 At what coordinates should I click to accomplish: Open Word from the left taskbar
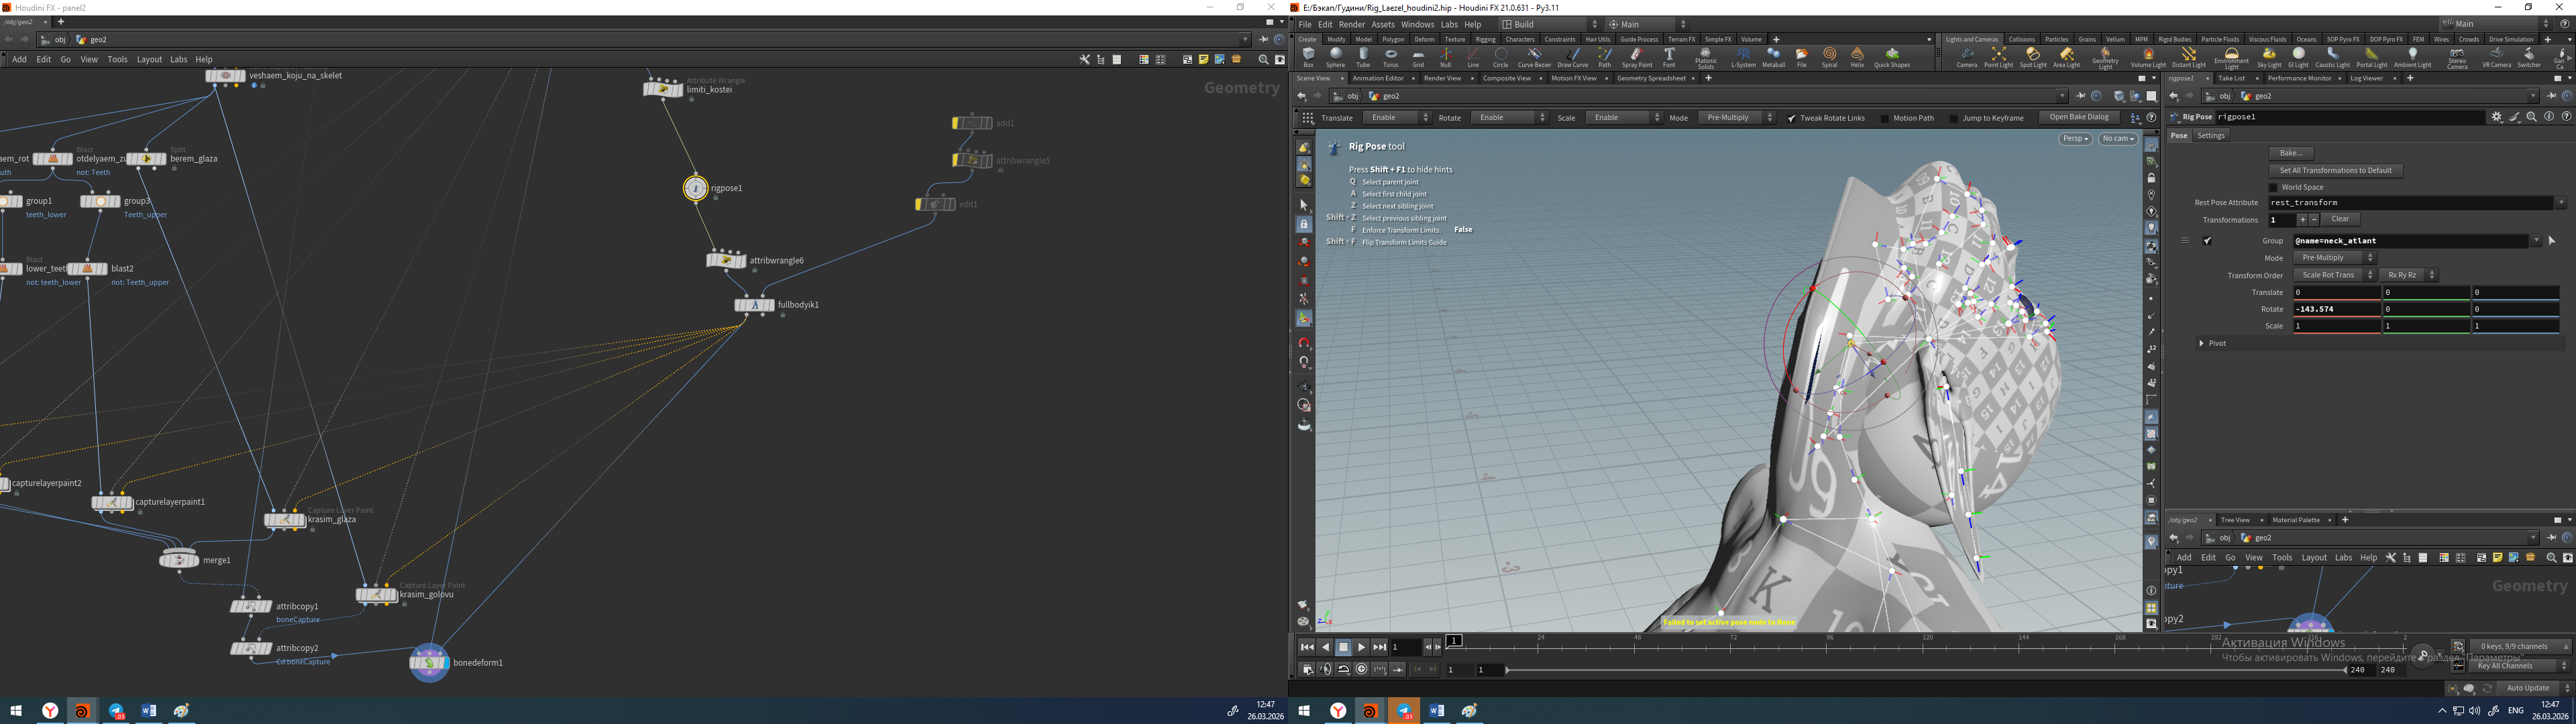point(149,711)
